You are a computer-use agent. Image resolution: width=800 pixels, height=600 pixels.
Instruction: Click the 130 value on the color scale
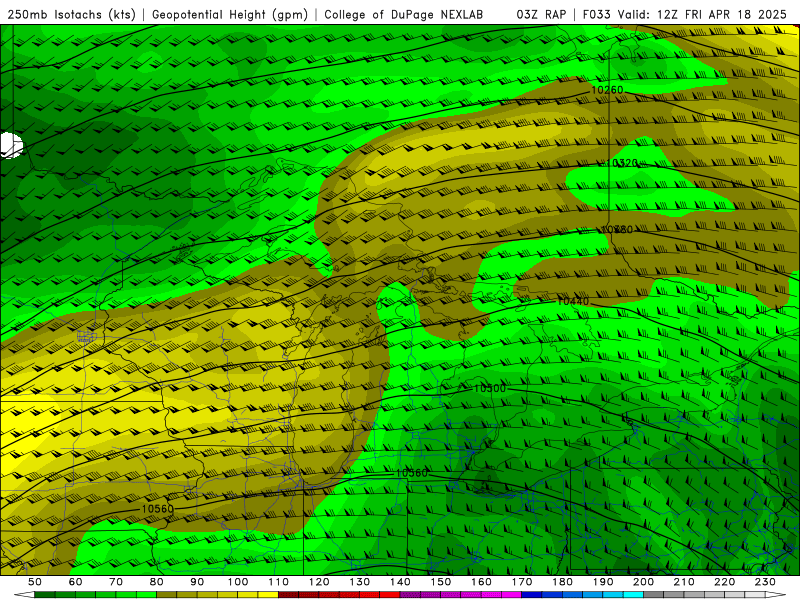(x=359, y=582)
